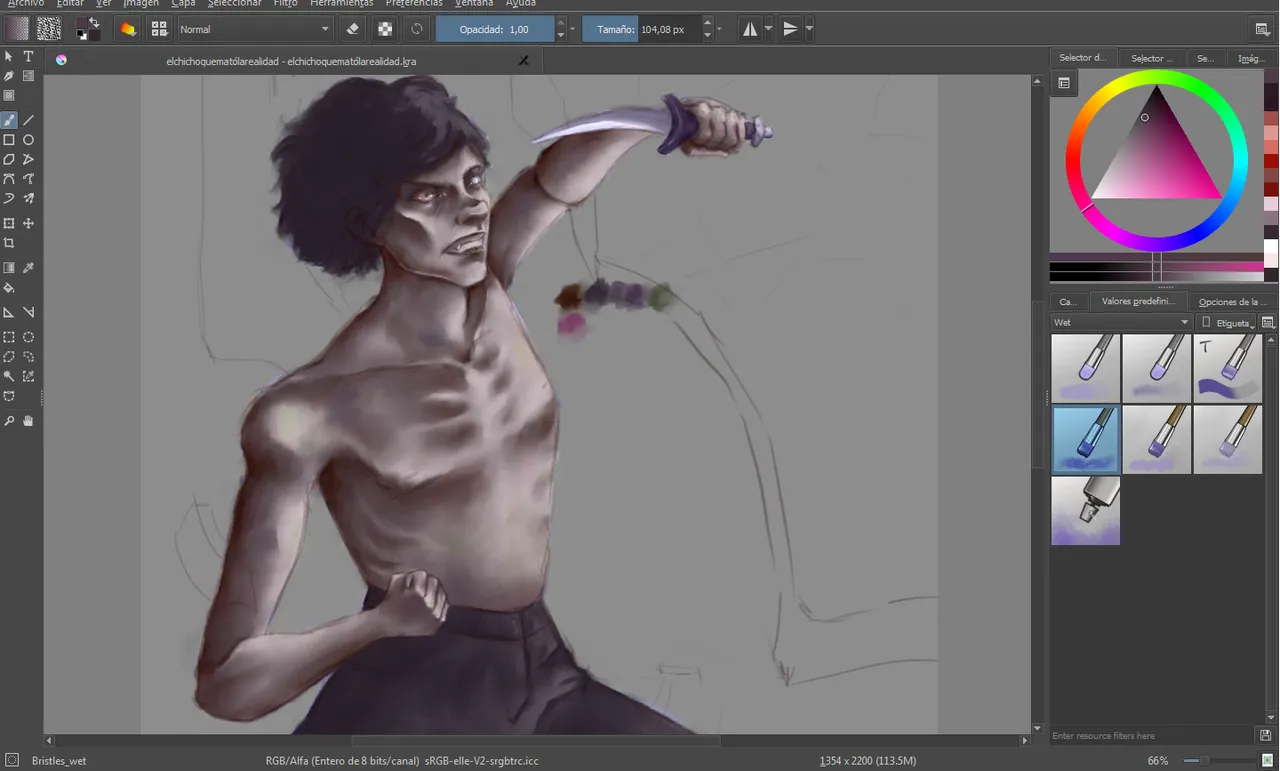Select the polyline drawing tool

(x=28, y=159)
